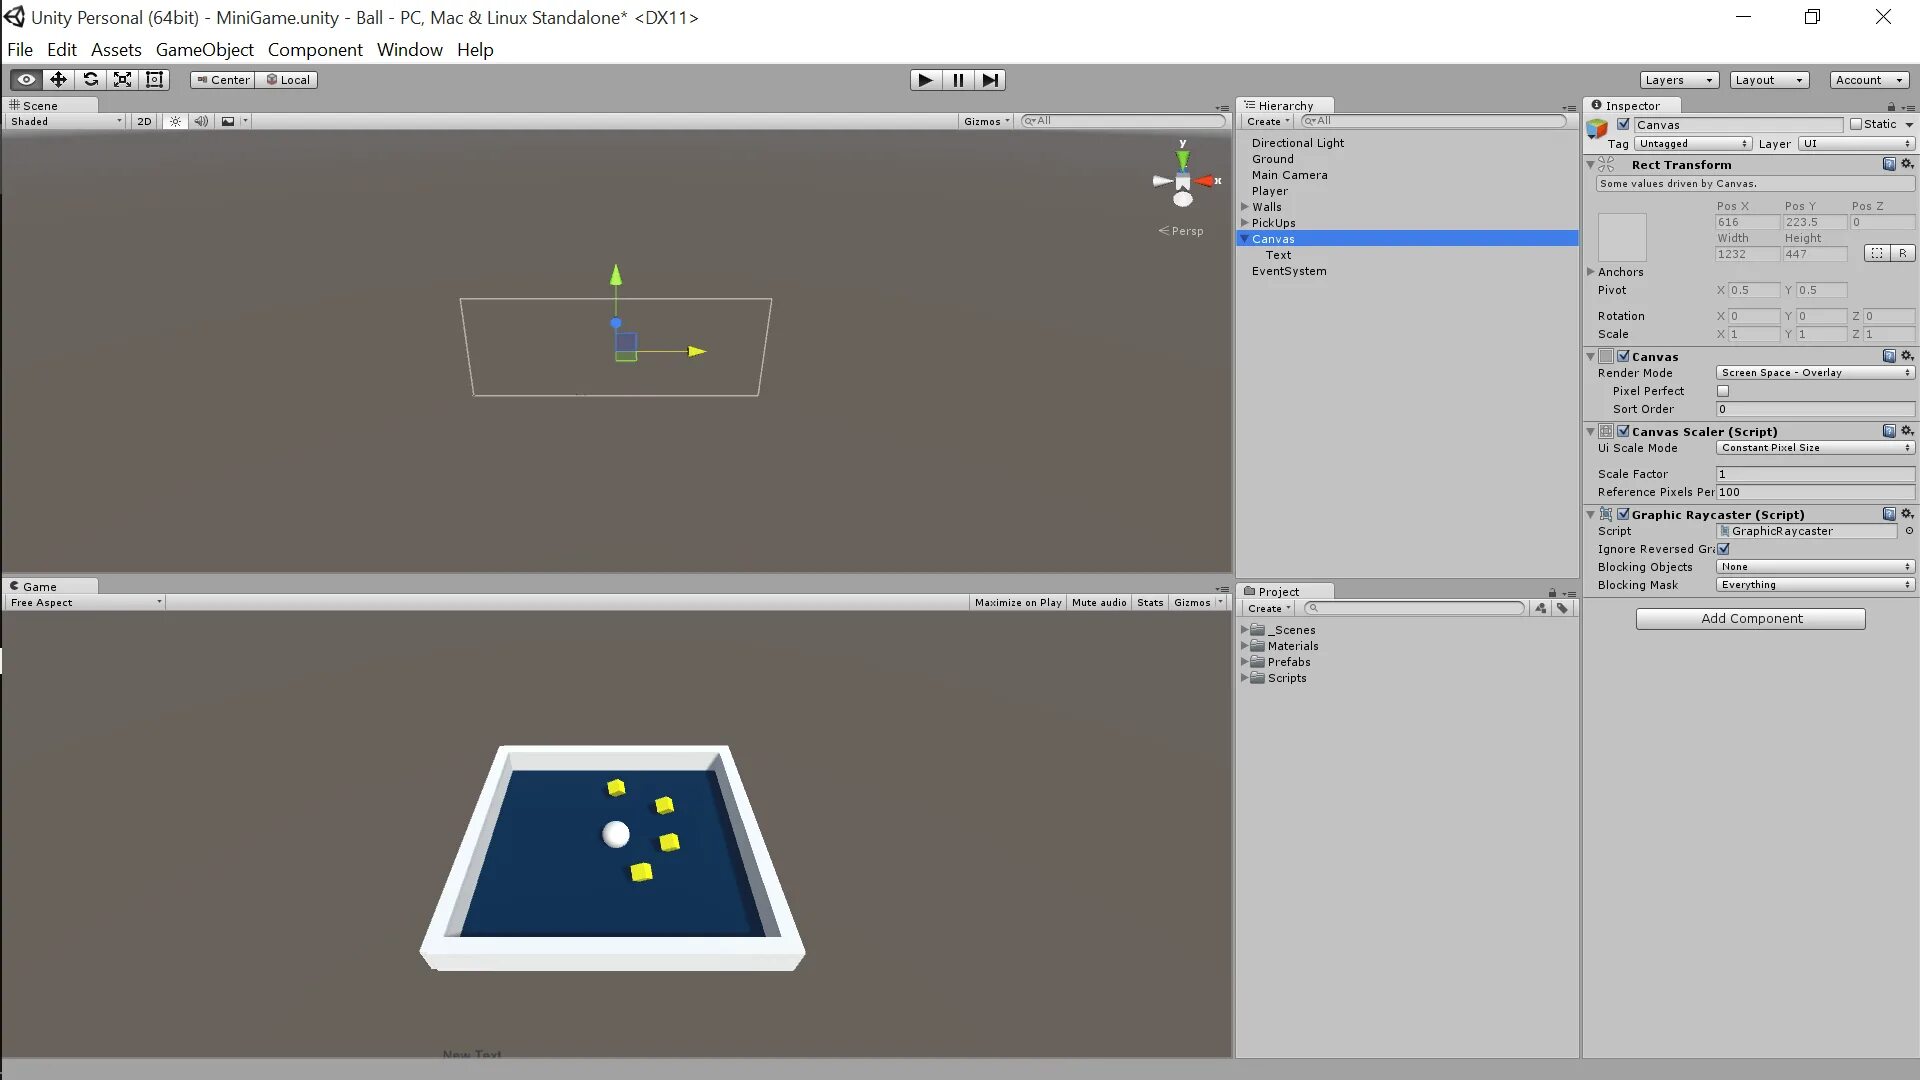Screen dimensions: 1920x1080
Task: Switch to the Game tab
Action: pos(40,587)
